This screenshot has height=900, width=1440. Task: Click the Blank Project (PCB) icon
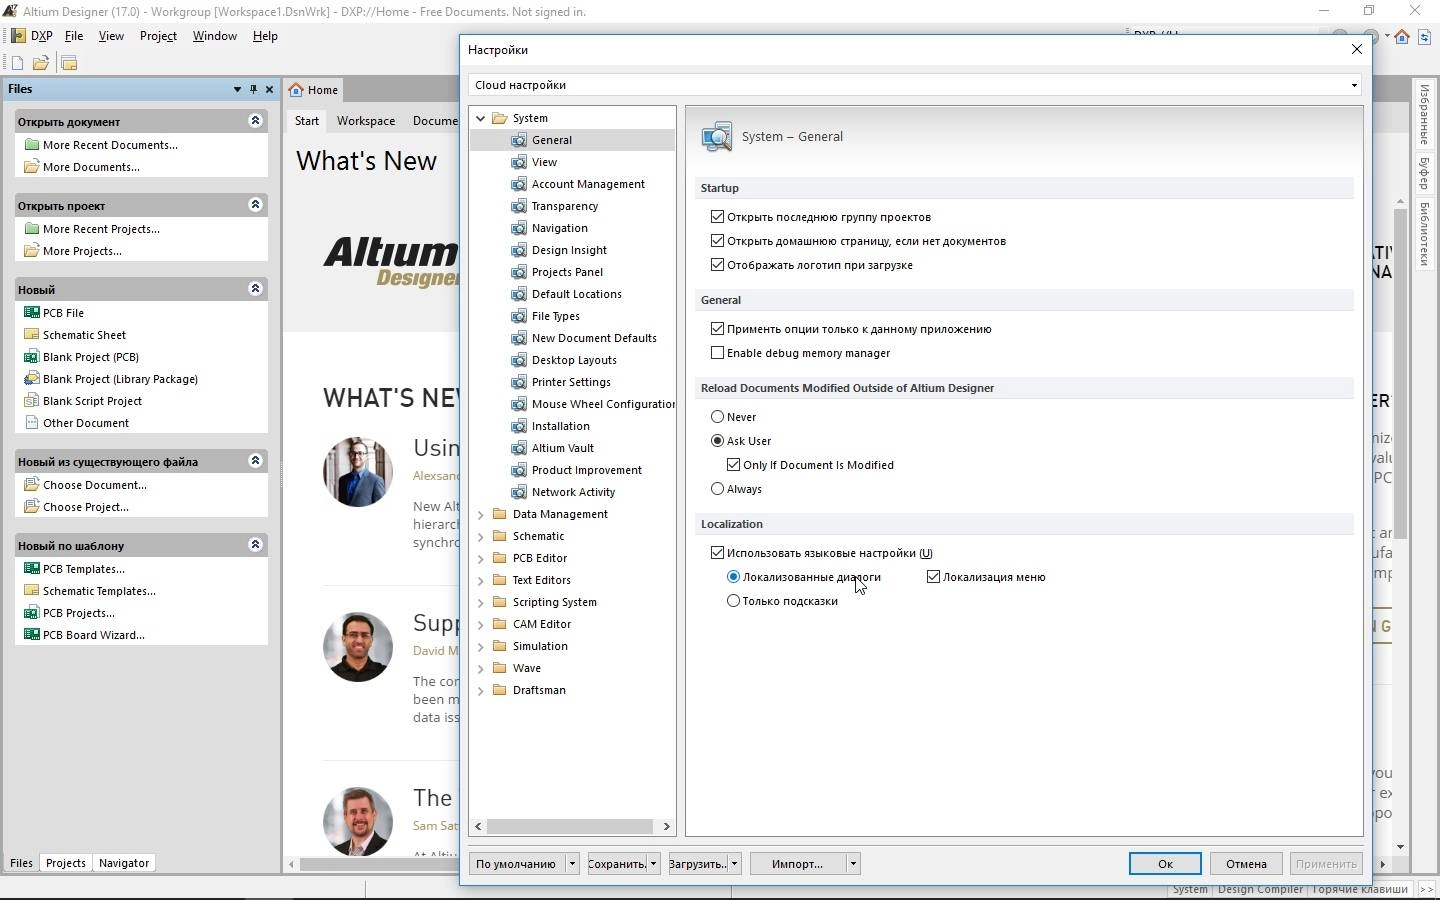point(31,357)
